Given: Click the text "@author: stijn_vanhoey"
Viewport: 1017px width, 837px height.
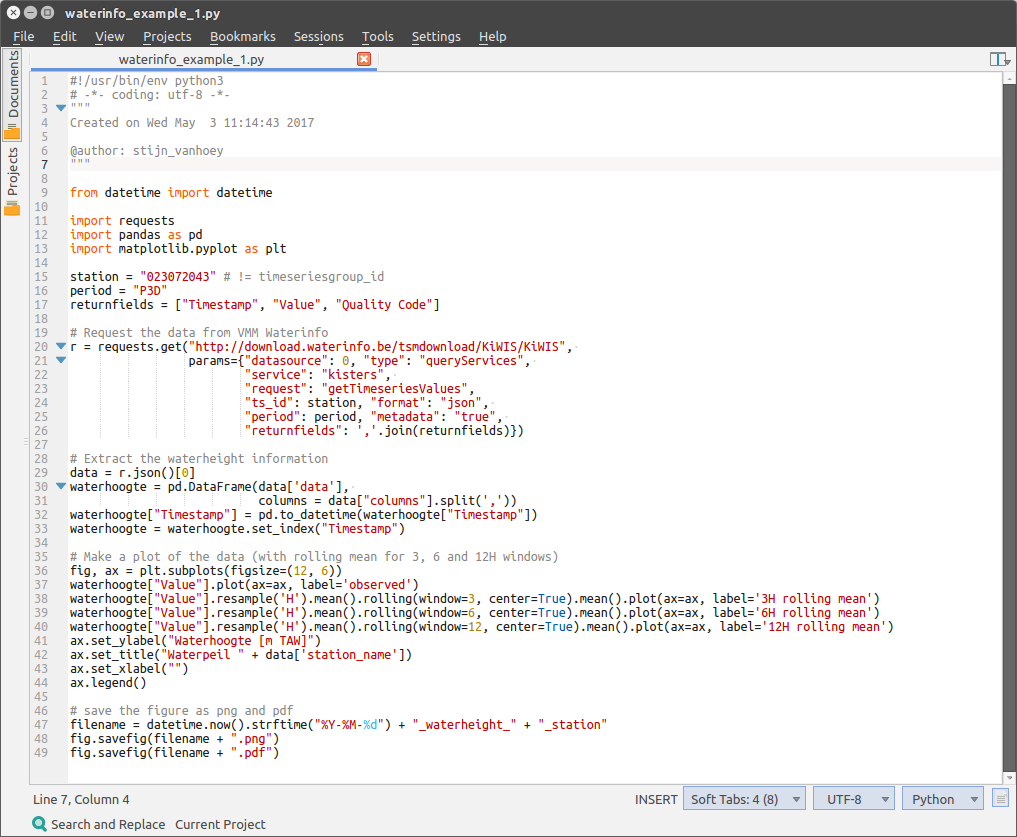Looking at the screenshot, I should (147, 151).
